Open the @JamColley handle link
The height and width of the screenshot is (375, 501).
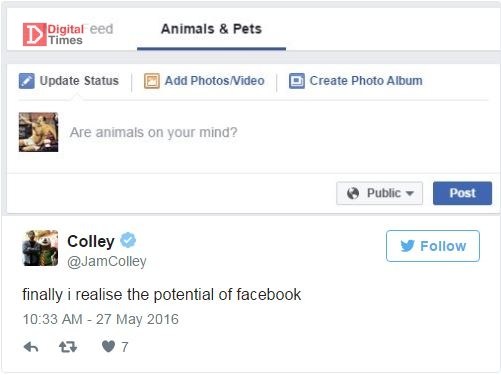point(107,262)
